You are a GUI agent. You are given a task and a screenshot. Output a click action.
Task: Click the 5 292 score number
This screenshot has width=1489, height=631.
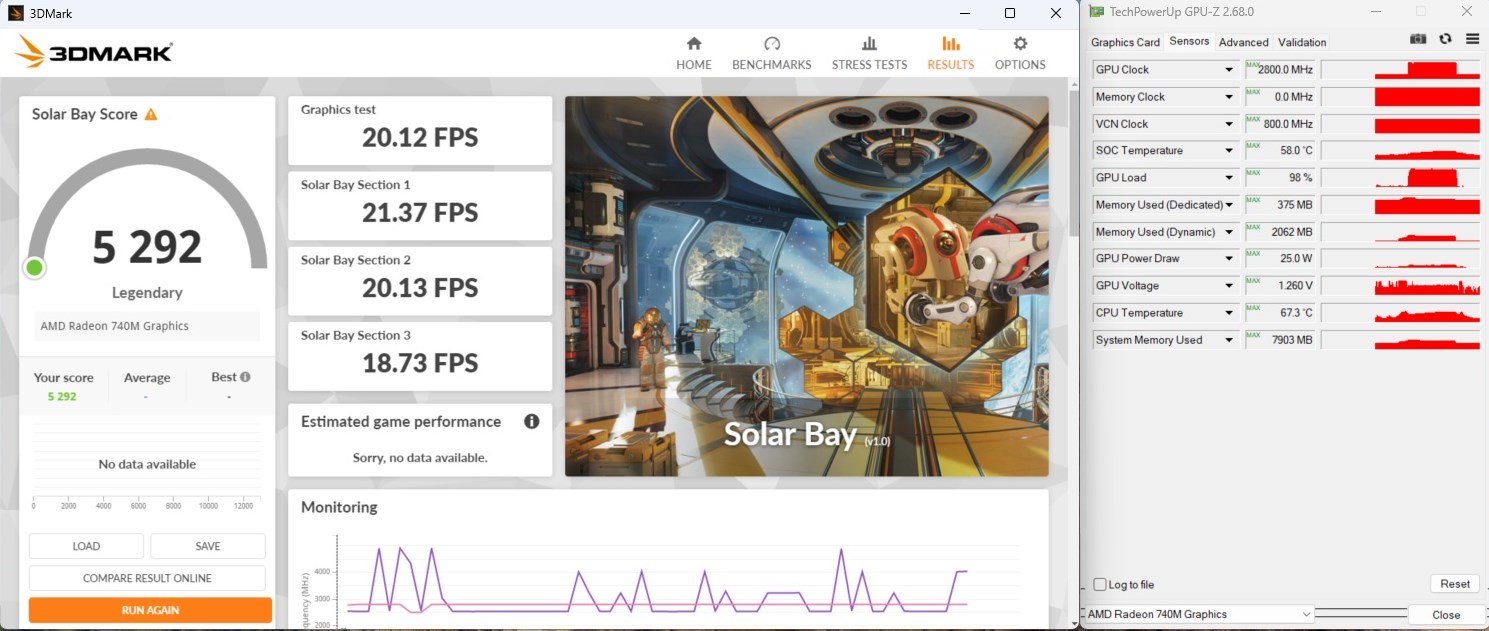click(x=147, y=247)
